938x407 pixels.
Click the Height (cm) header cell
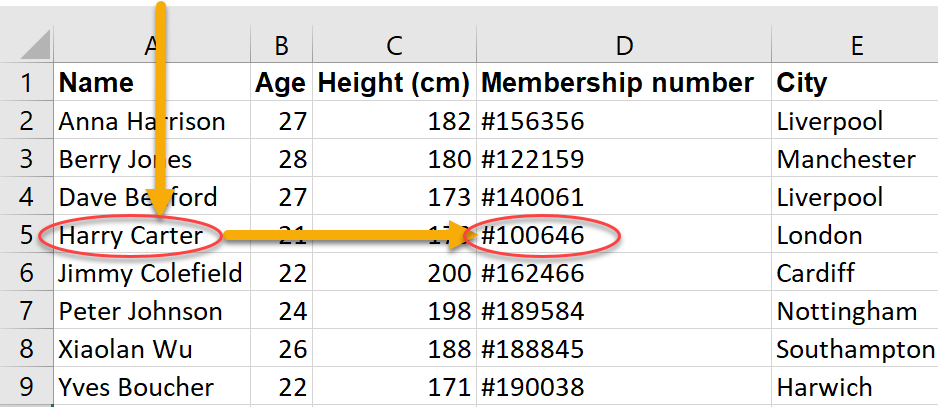tap(393, 83)
